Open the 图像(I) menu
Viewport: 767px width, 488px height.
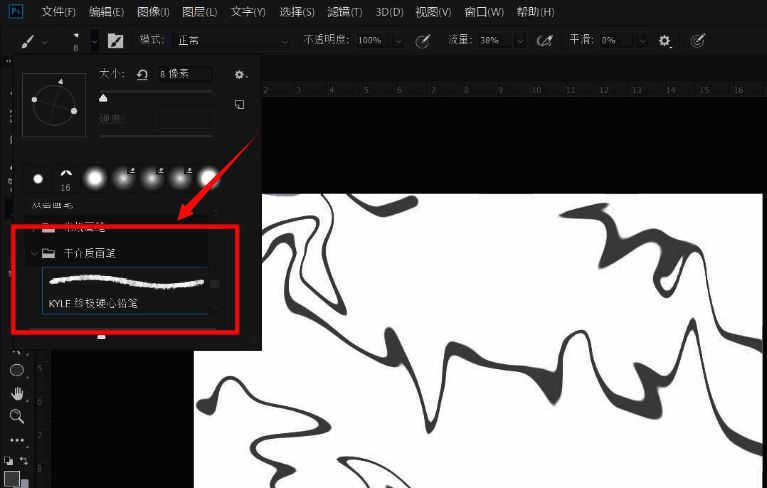[153, 12]
